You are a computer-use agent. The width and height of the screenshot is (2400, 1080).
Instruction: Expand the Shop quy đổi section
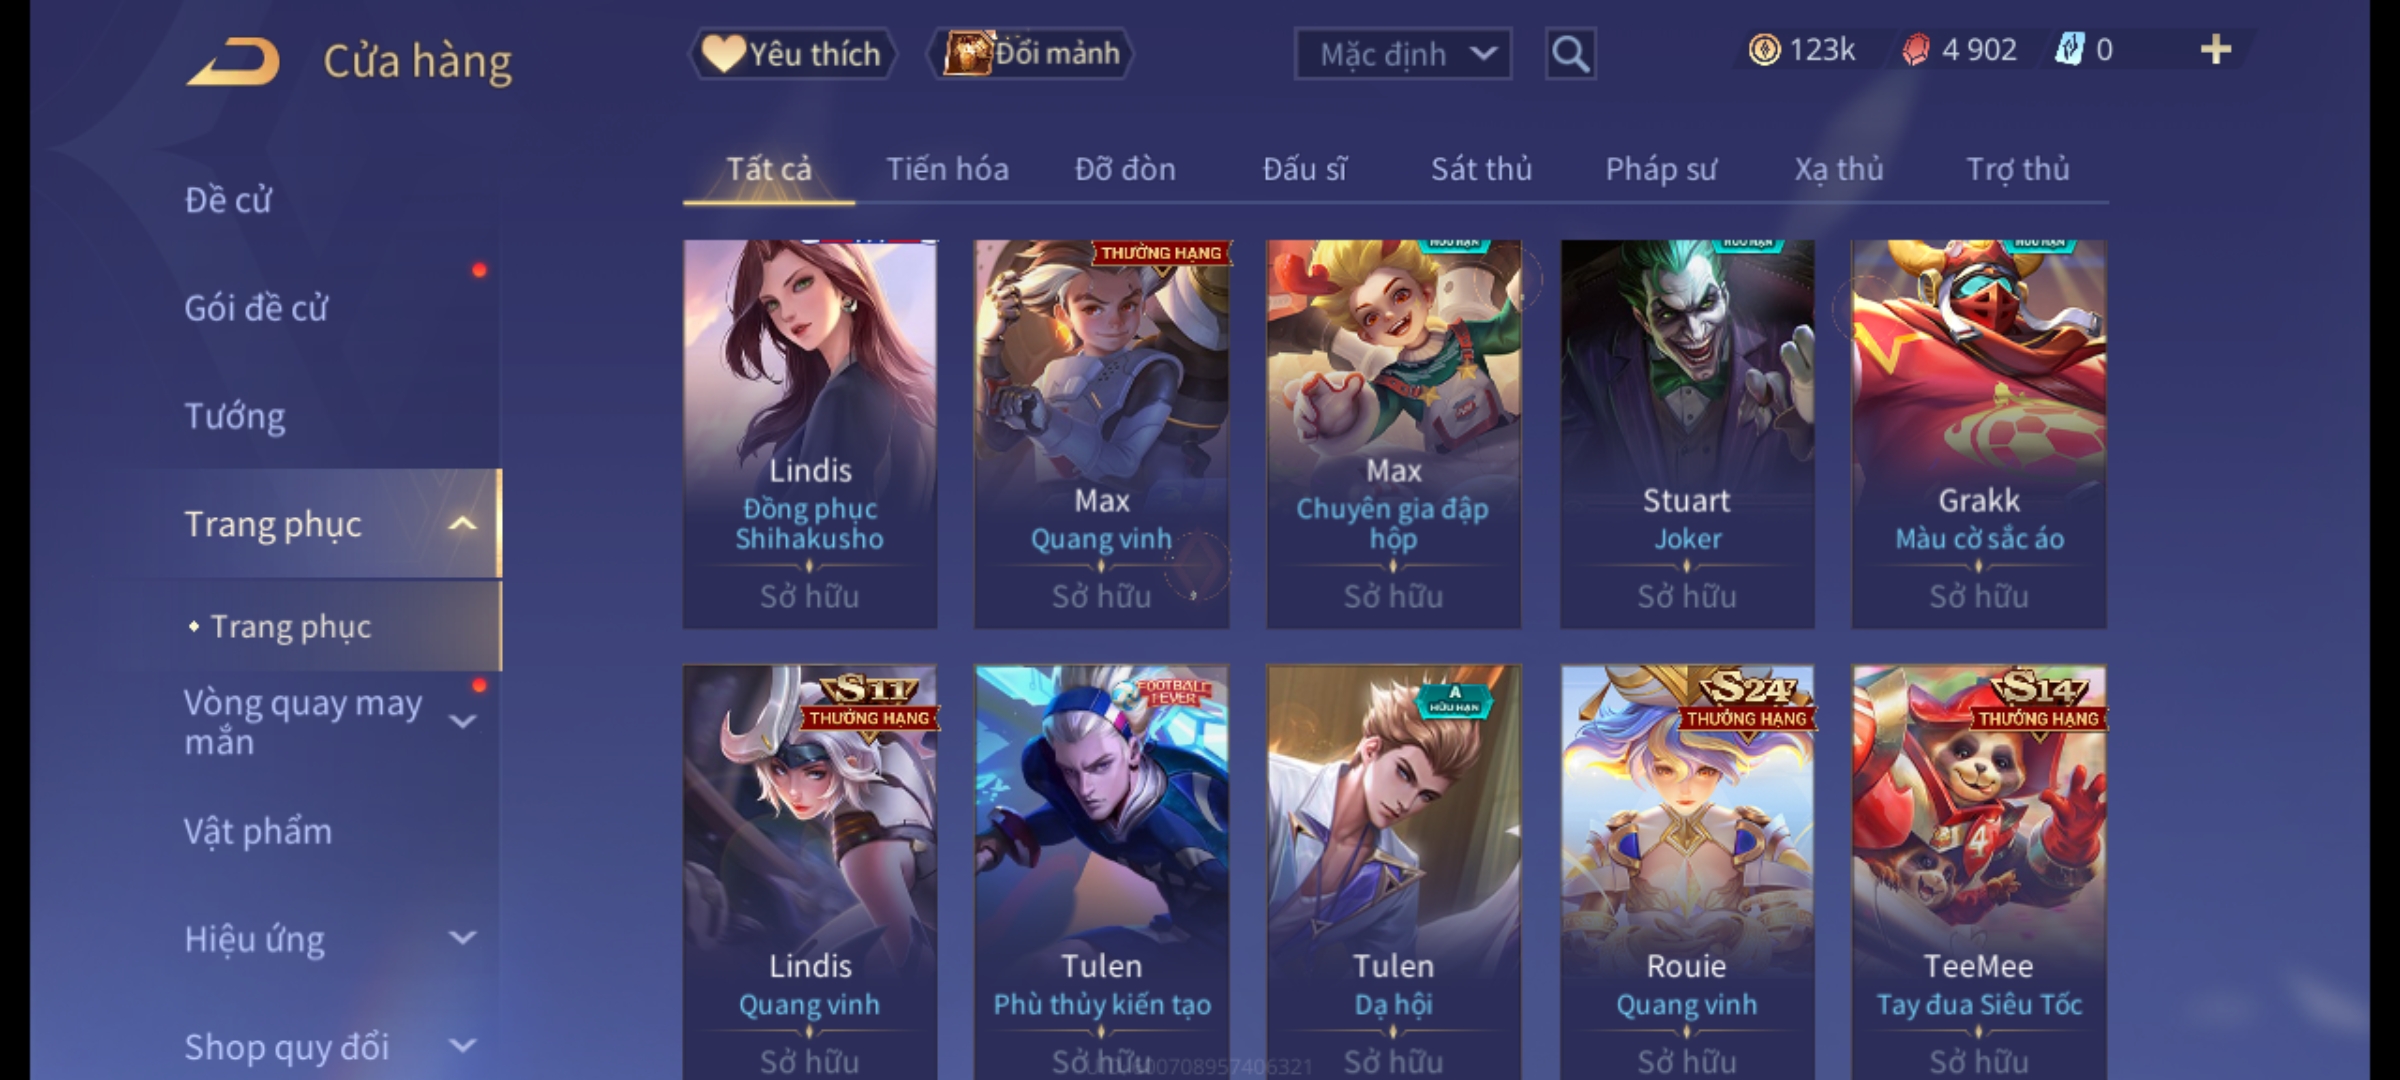coord(462,1046)
